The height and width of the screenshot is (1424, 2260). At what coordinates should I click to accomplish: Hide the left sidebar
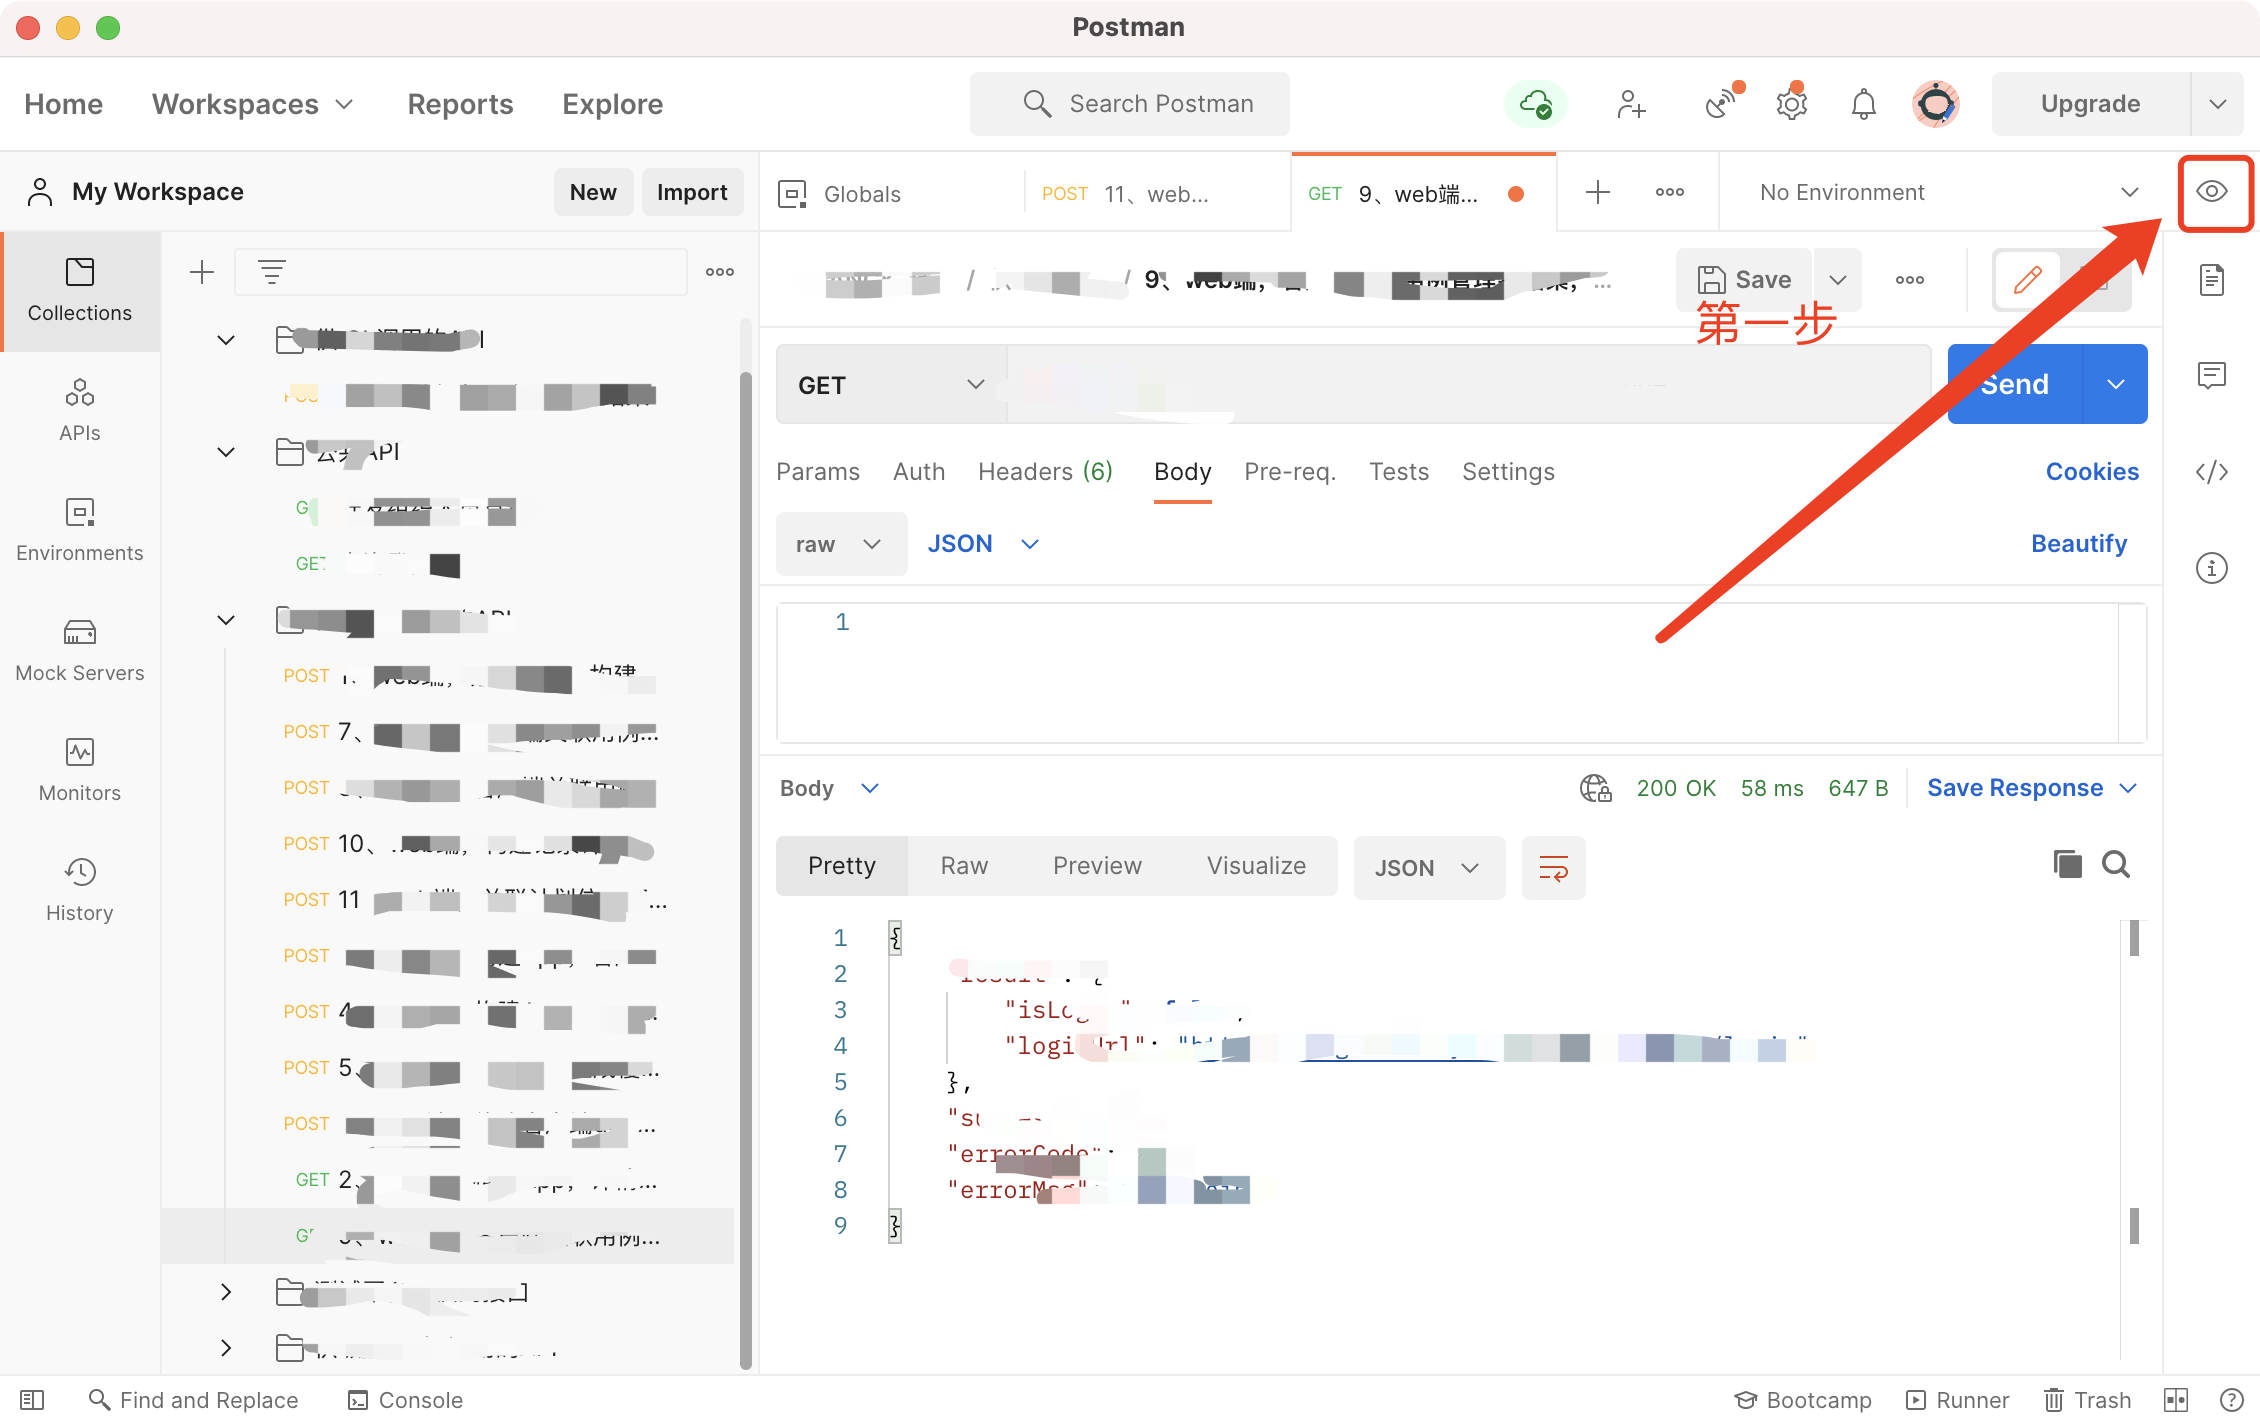click(x=31, y=1400)
